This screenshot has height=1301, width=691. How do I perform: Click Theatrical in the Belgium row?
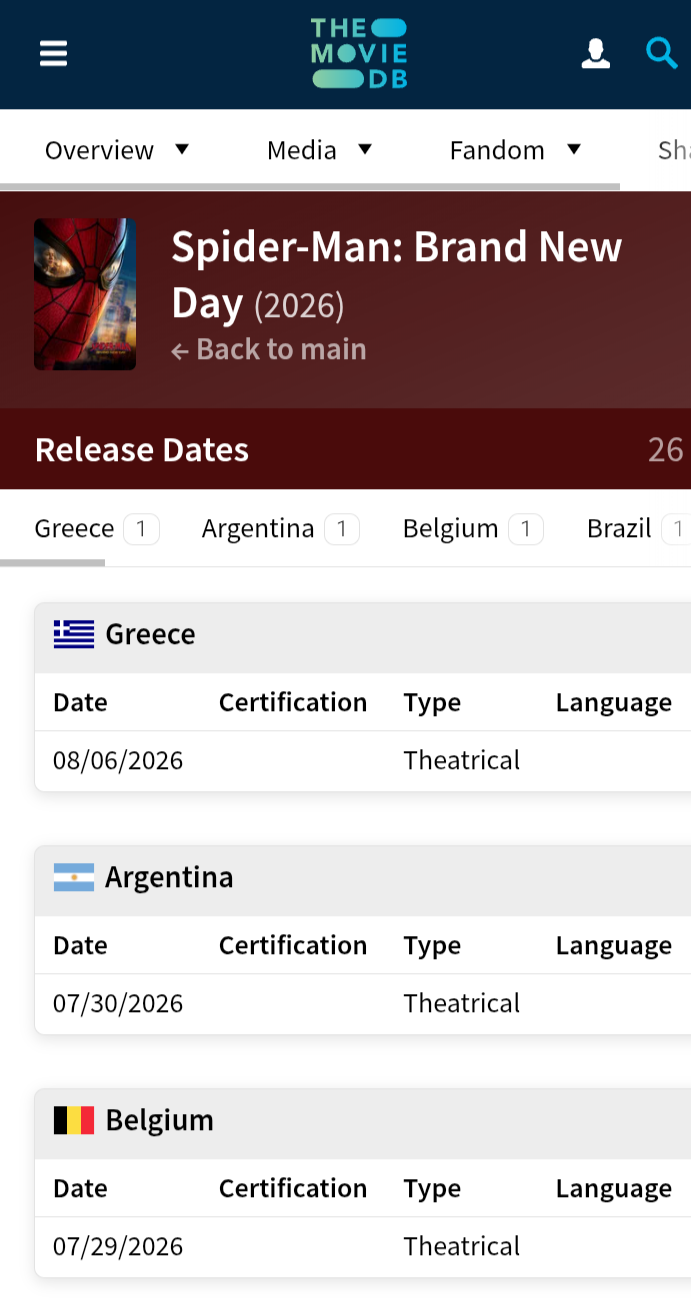point(462,1246)
